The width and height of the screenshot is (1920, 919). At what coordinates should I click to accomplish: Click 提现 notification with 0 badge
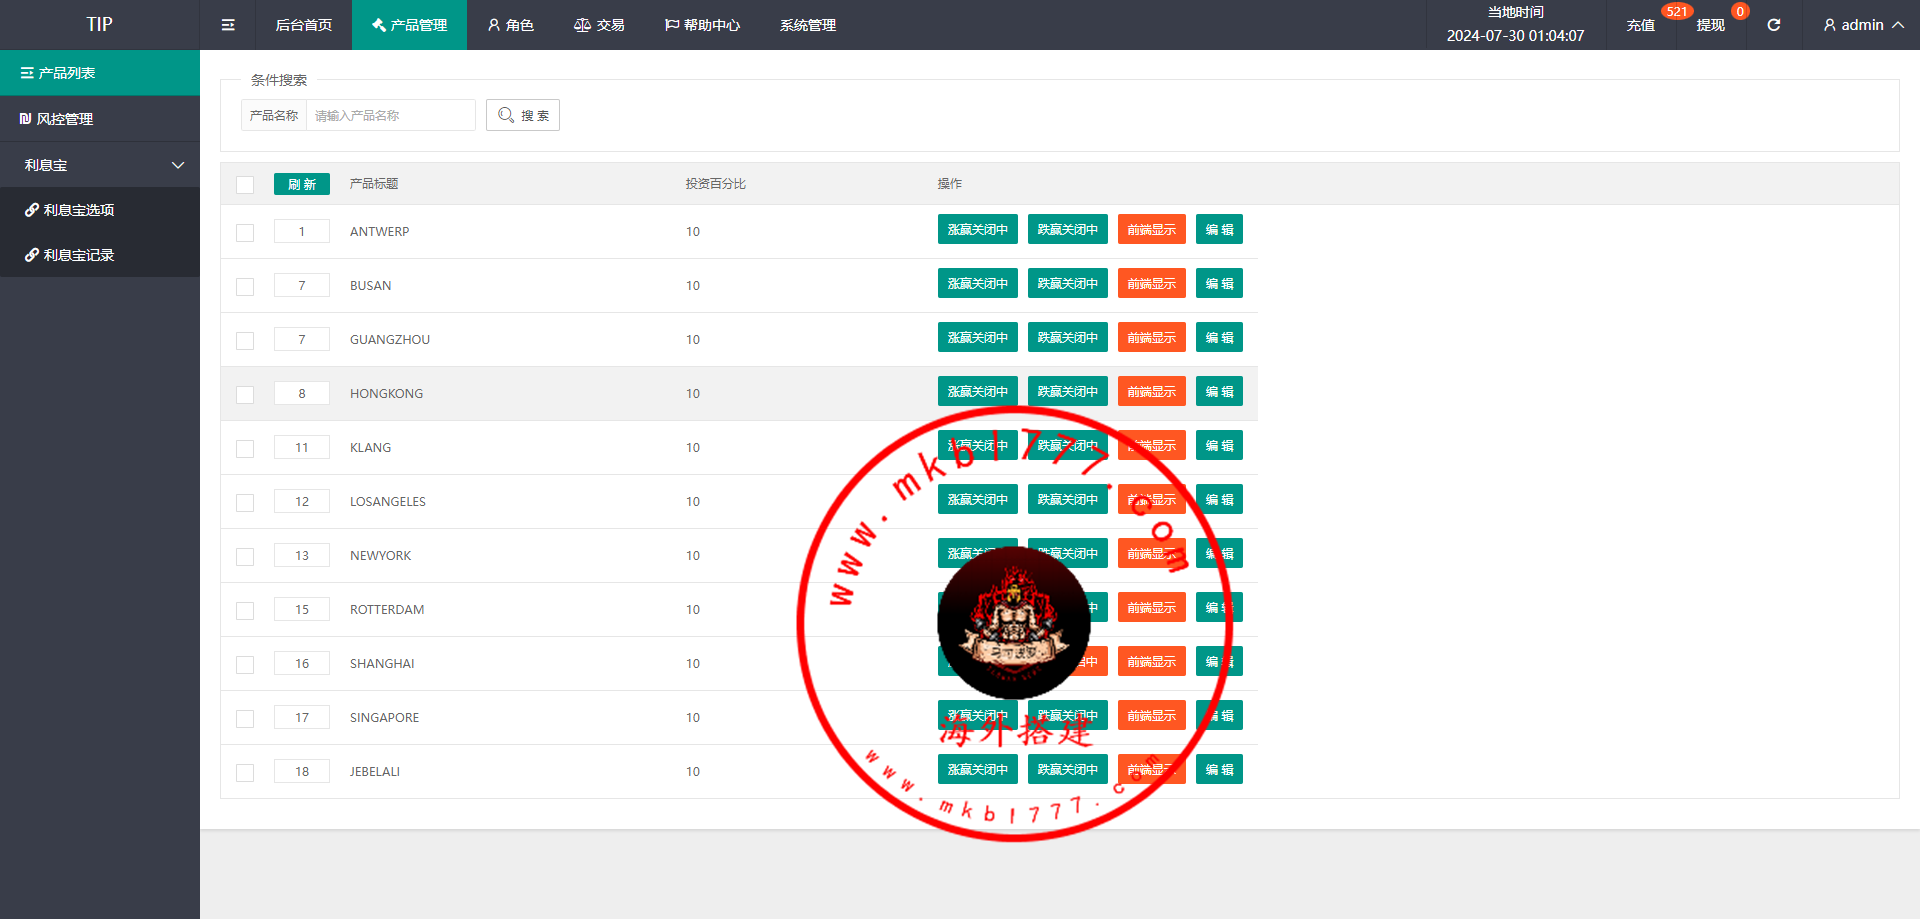[1711, 25]
